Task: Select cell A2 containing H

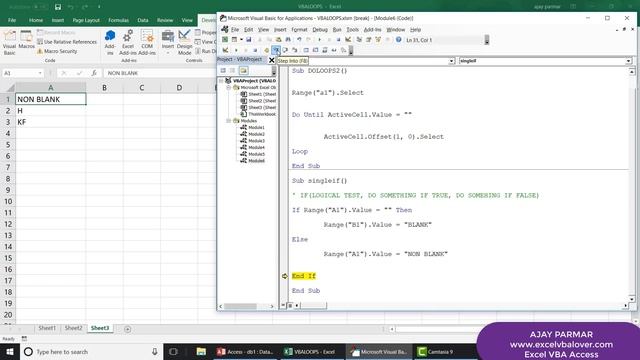Action: click(x=51, y=111)
